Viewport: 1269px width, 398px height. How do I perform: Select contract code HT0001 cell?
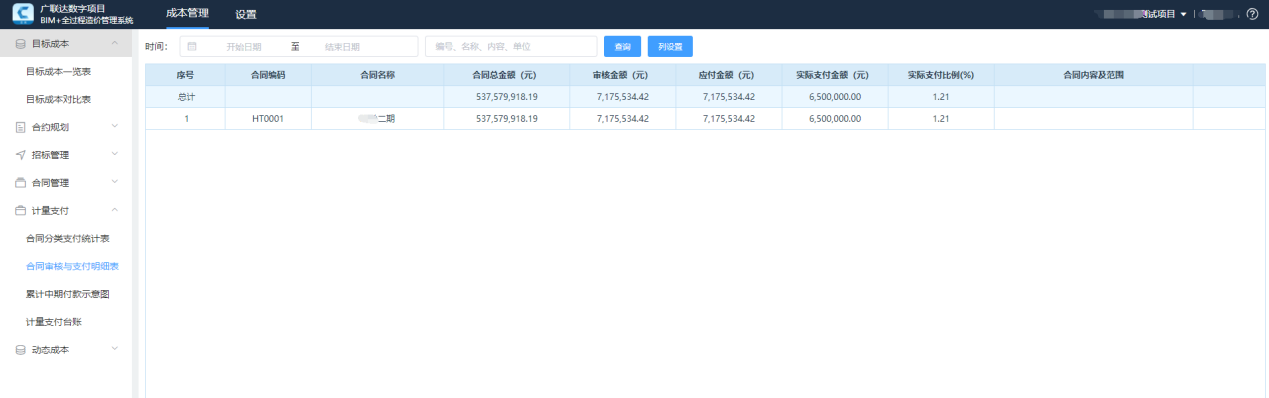point(268,119)
